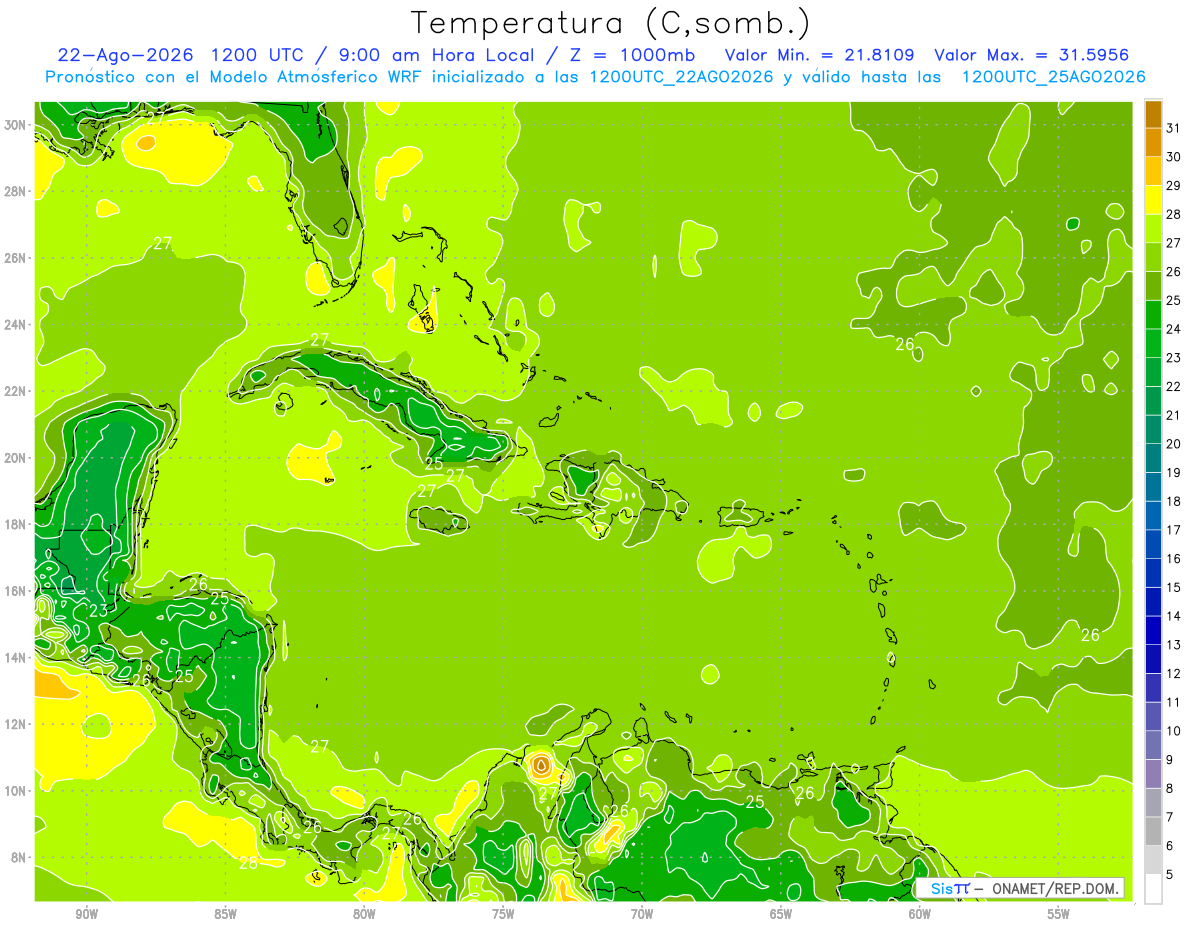The image size is (1200, 927).
Task: Click the '5' label on the color scale
Action: 1171,874
